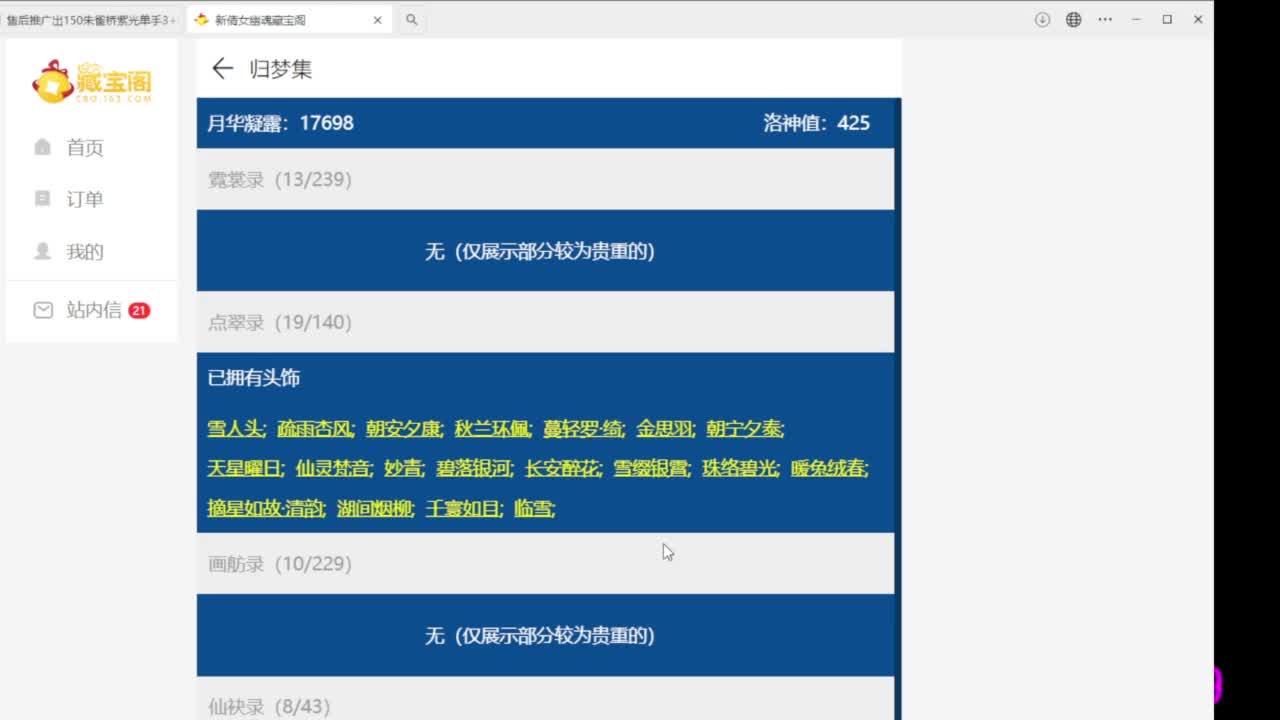This screenshot has height=720, width=1280.
Task: Click the 仙袂录 (8/43) section header
Action: coord(545,699)
